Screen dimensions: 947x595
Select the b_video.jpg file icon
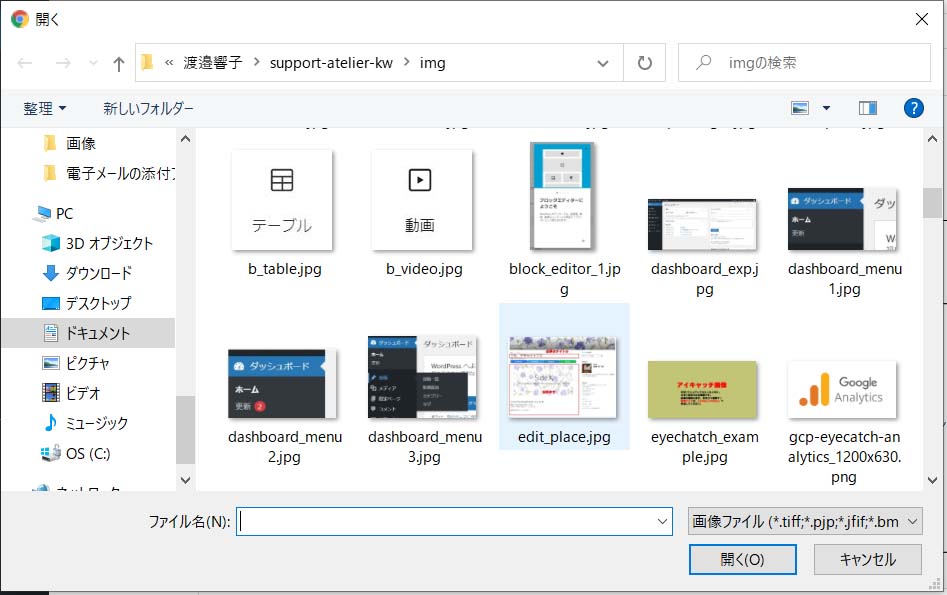[421, 200]
